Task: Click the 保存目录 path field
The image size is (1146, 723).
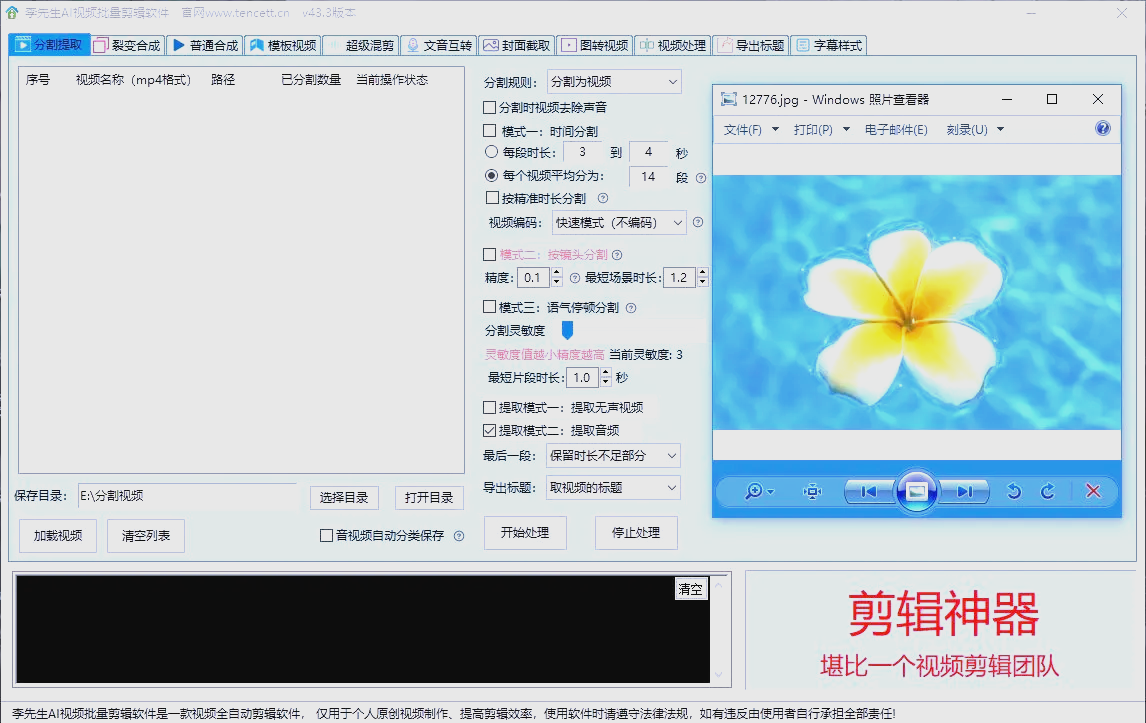Action: (x=187, y=496)
